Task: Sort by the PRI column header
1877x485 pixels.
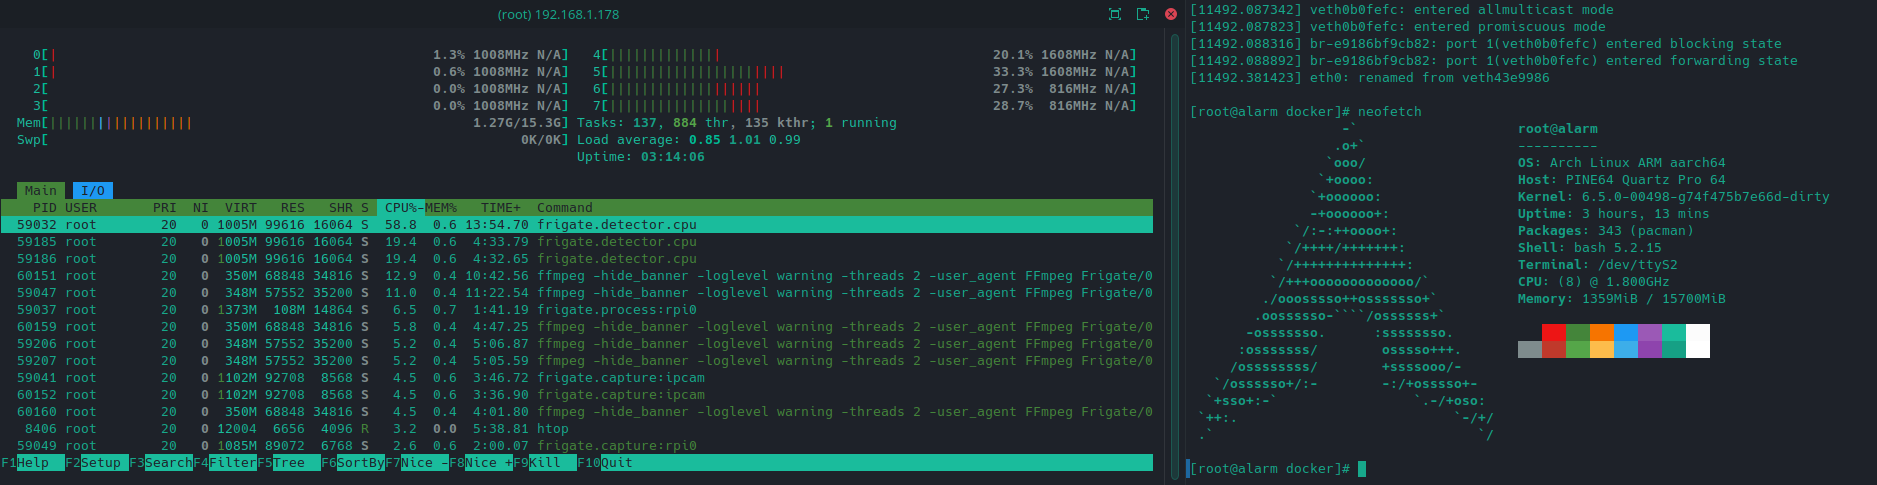Action: point(165,207)
